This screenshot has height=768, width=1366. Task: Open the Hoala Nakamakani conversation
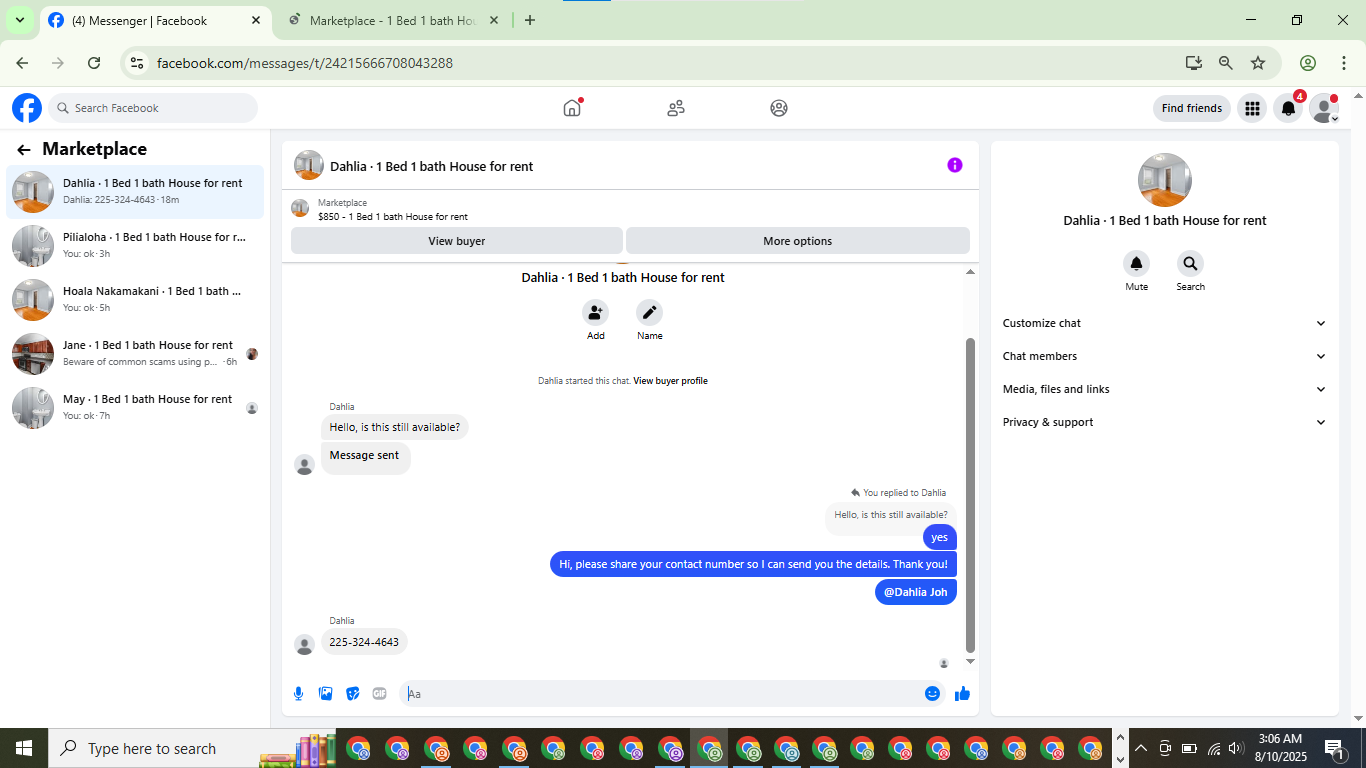135,299
